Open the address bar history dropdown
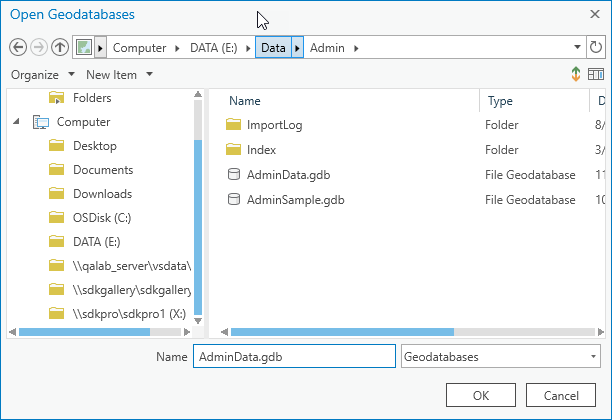Viewport: 612px width, 420px height. point(577,47)
